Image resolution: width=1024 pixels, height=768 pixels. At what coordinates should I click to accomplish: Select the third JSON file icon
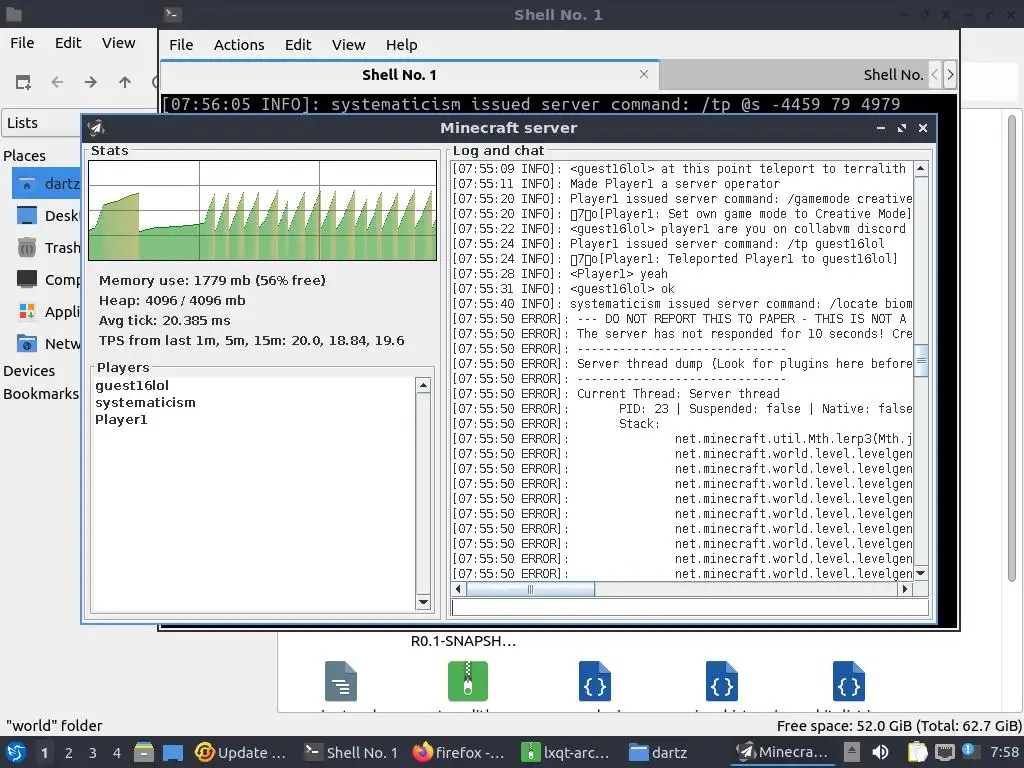coord(848,680)
